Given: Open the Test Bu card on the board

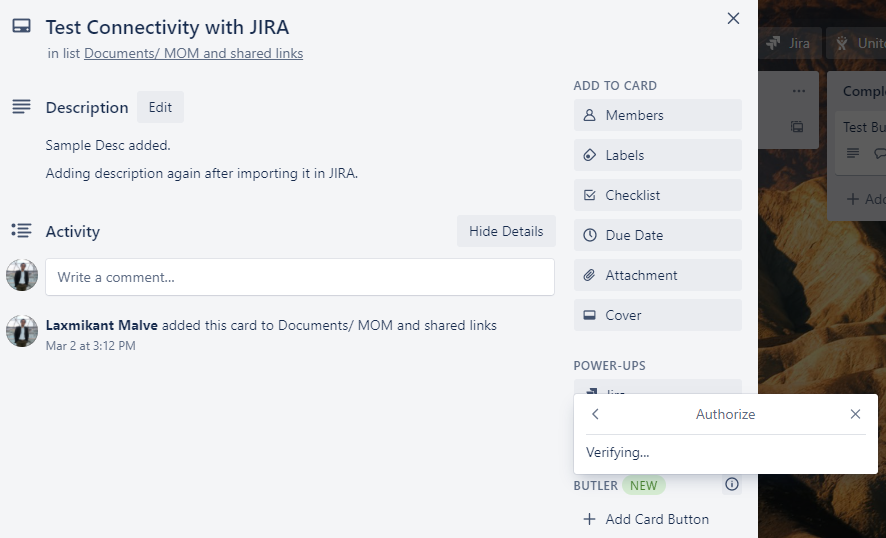Looking at the screenshot, I should pyautogui.click(x=861, y=144).
